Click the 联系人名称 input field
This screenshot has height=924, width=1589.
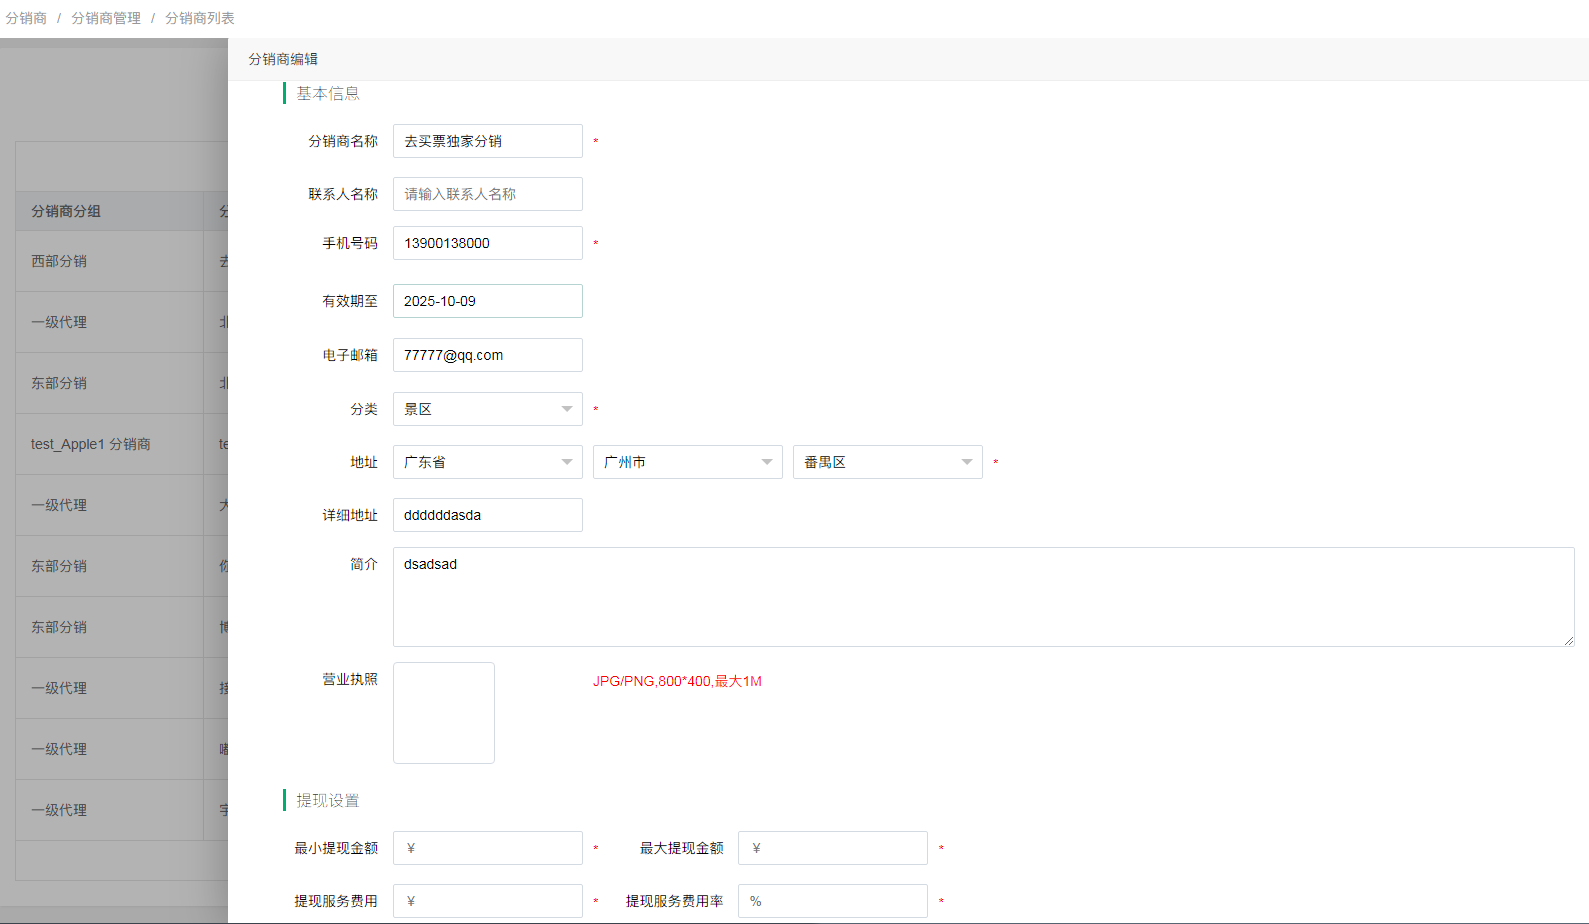[x=487, y=194]
